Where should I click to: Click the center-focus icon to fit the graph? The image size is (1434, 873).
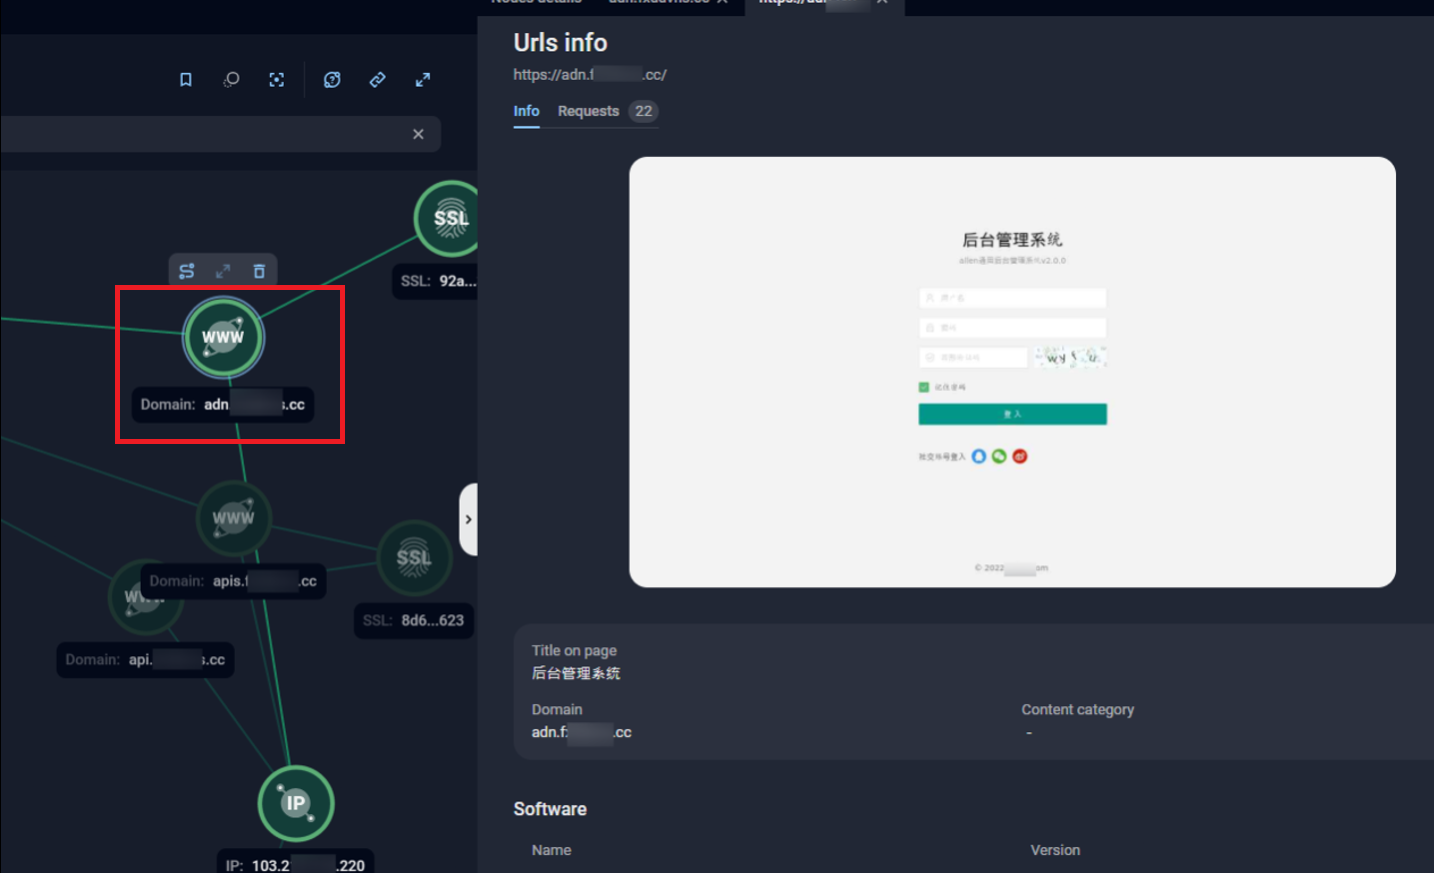276,79
